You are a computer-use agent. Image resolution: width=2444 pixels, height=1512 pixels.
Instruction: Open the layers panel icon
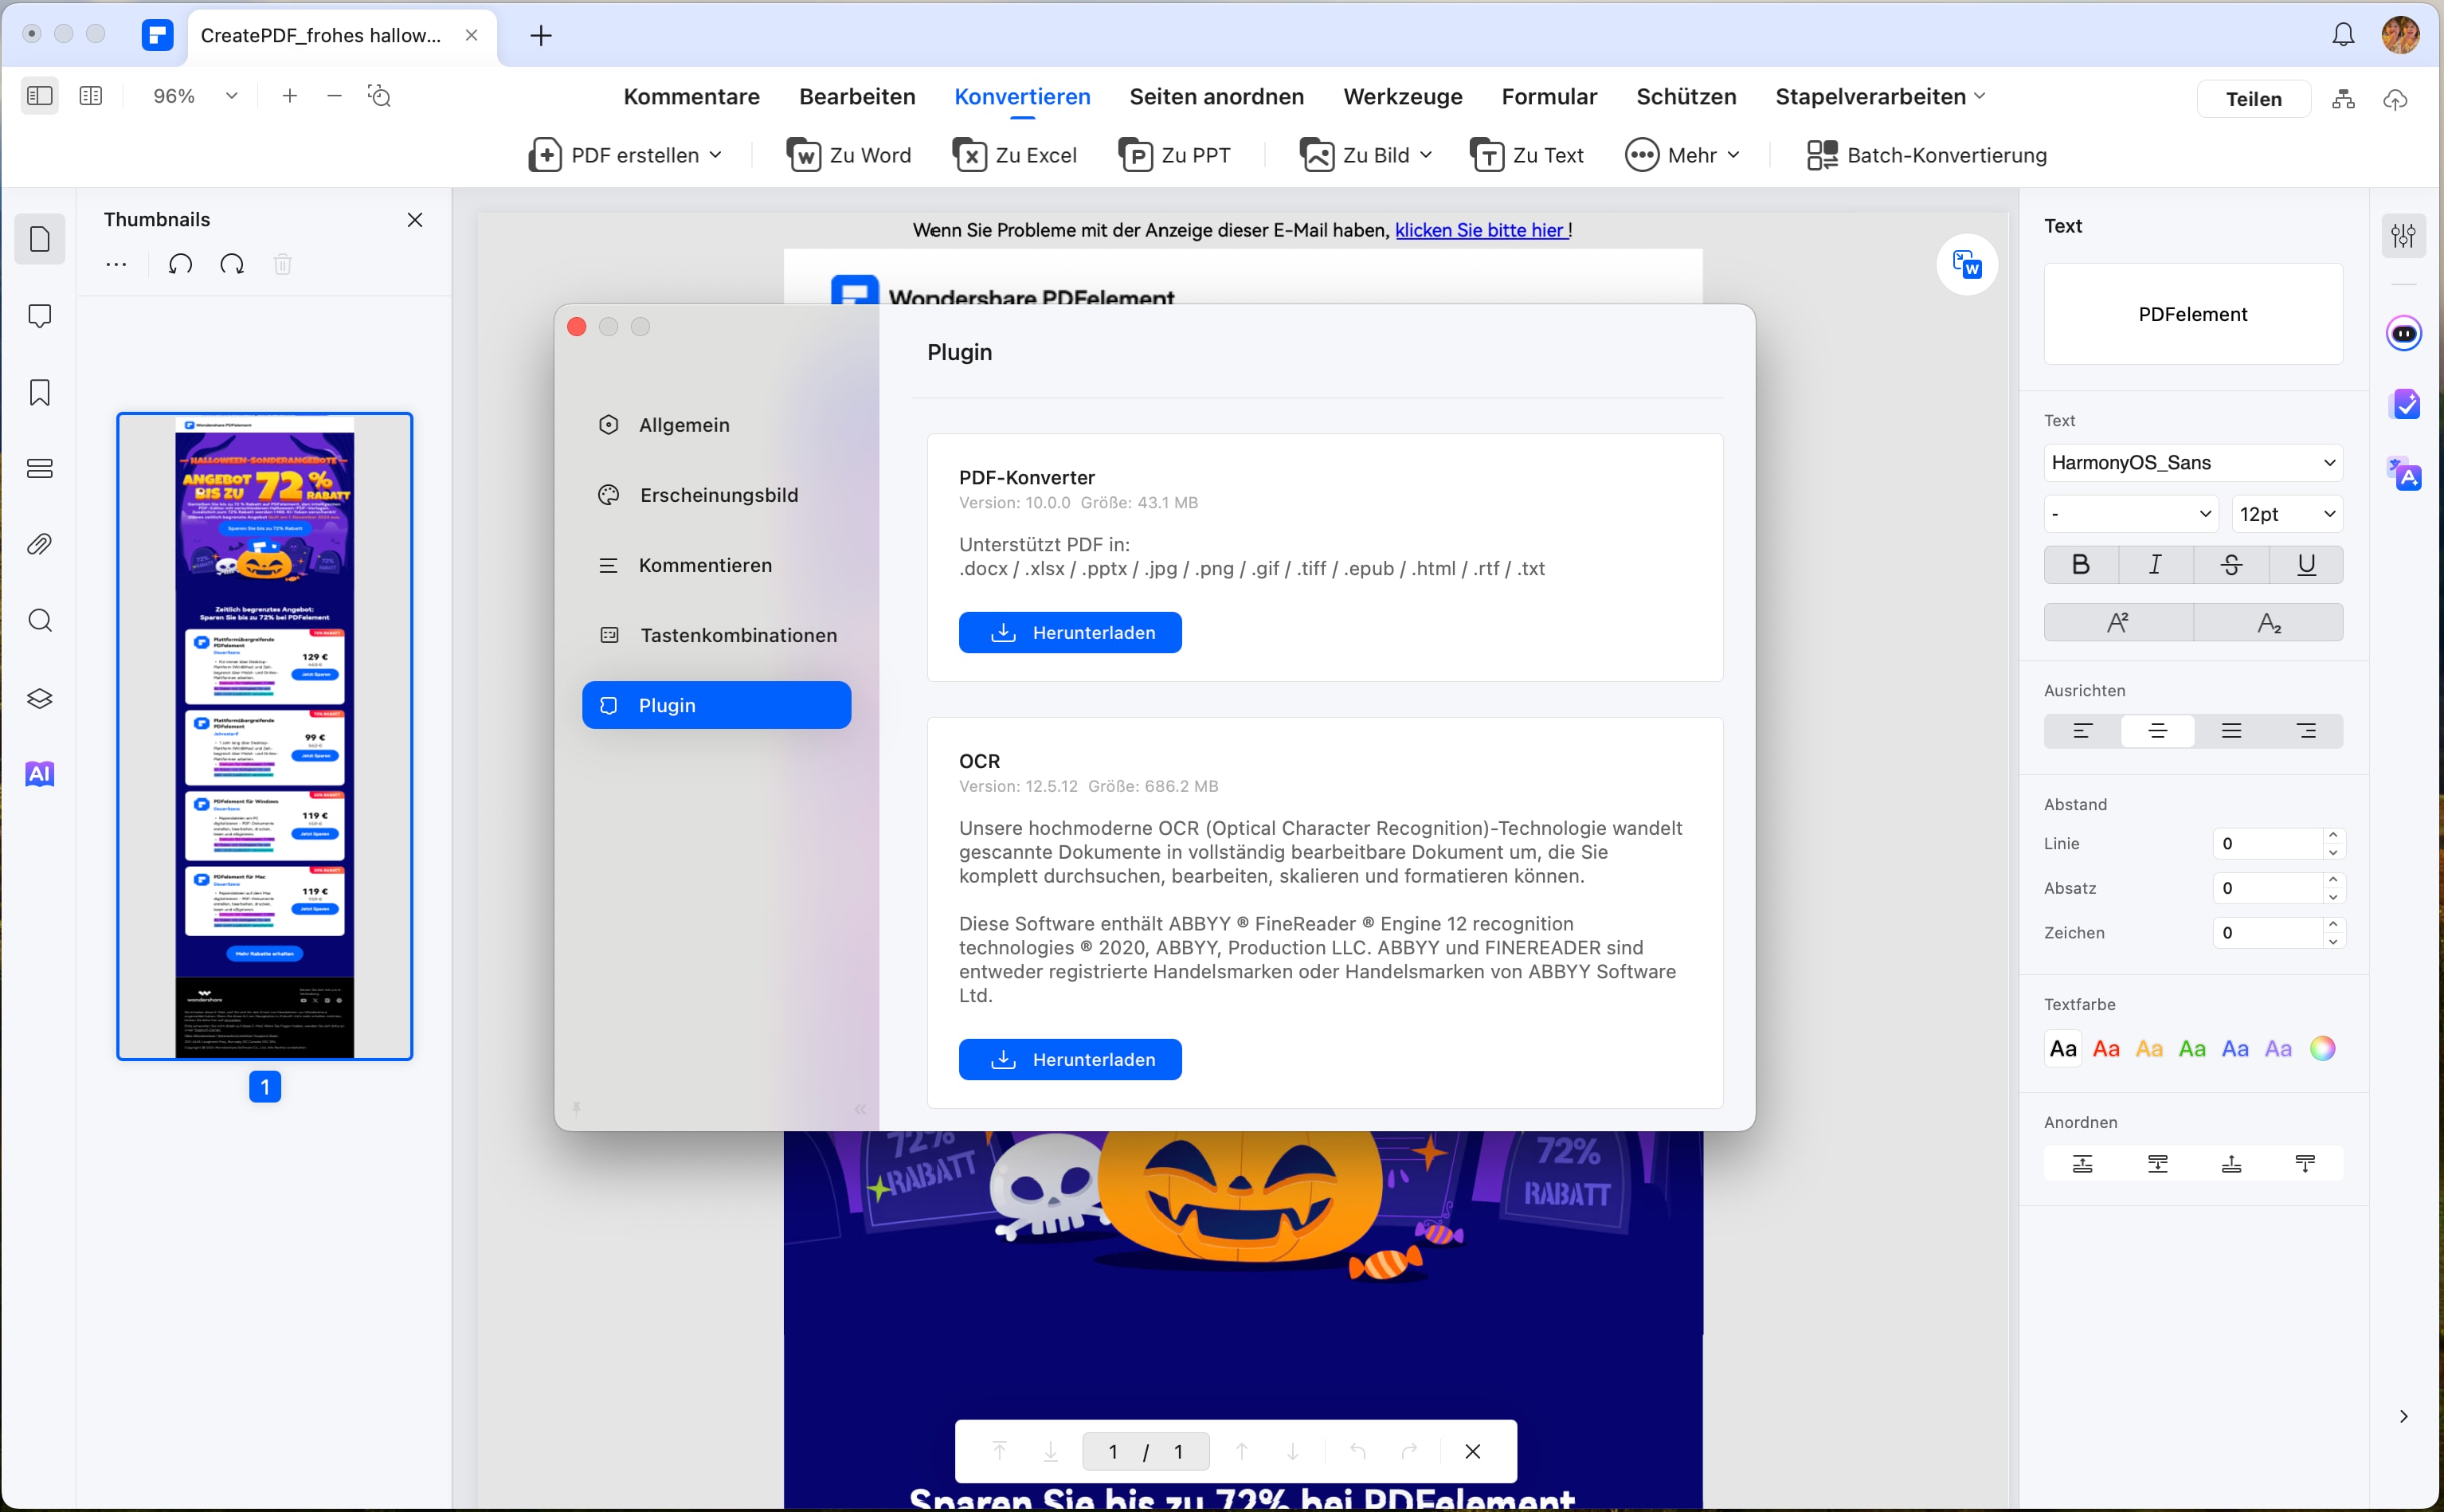click(40, 698)
